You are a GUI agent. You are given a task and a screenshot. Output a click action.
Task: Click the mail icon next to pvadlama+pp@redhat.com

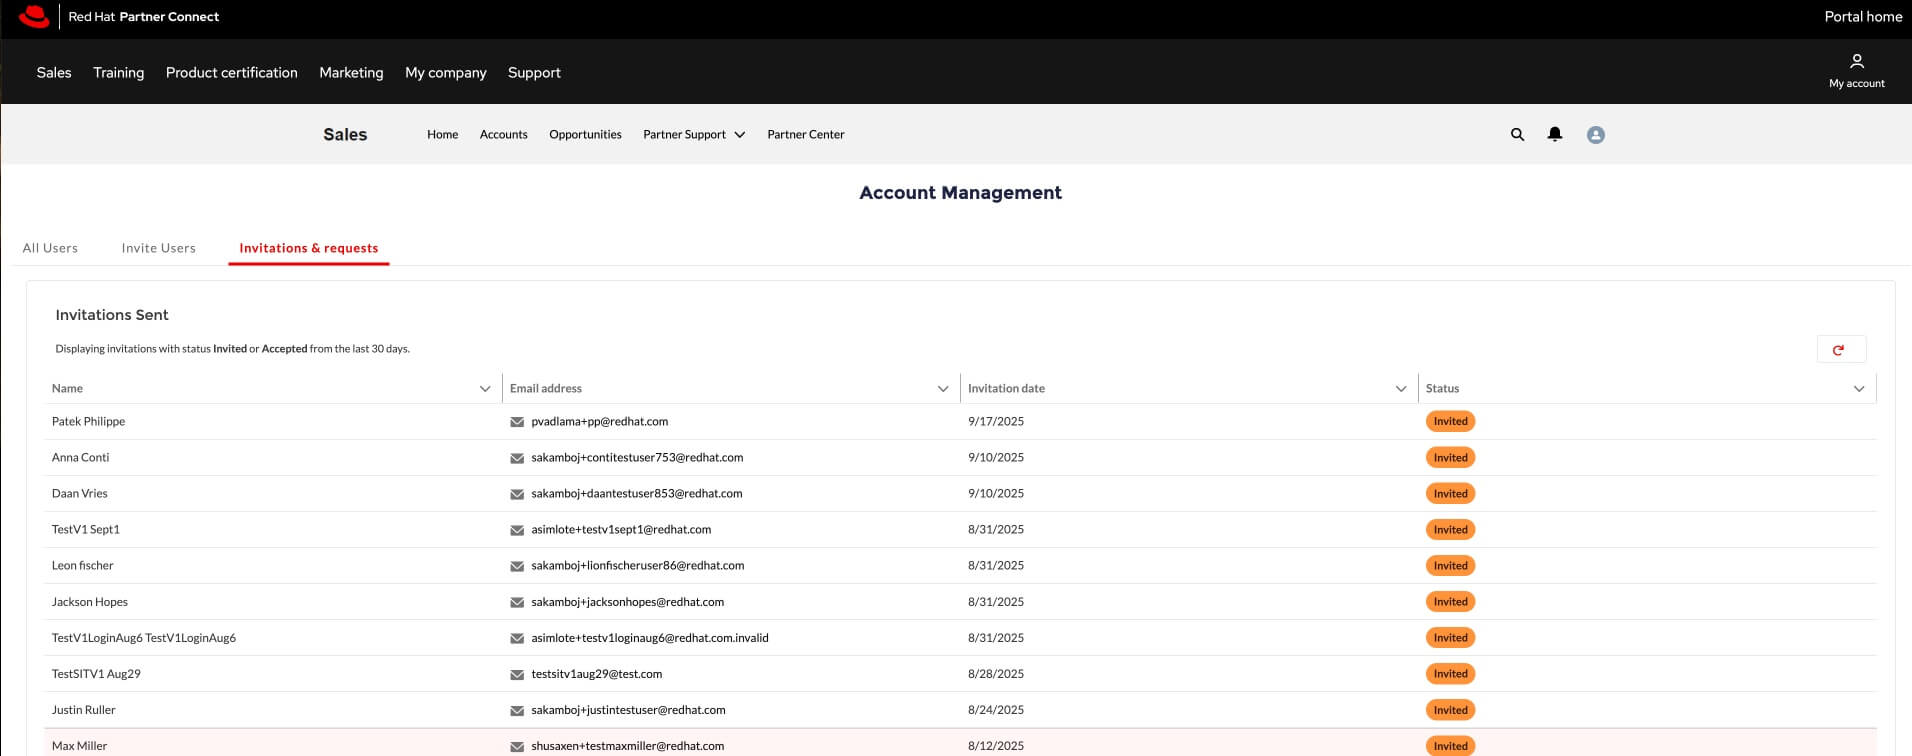pos(517,422)
